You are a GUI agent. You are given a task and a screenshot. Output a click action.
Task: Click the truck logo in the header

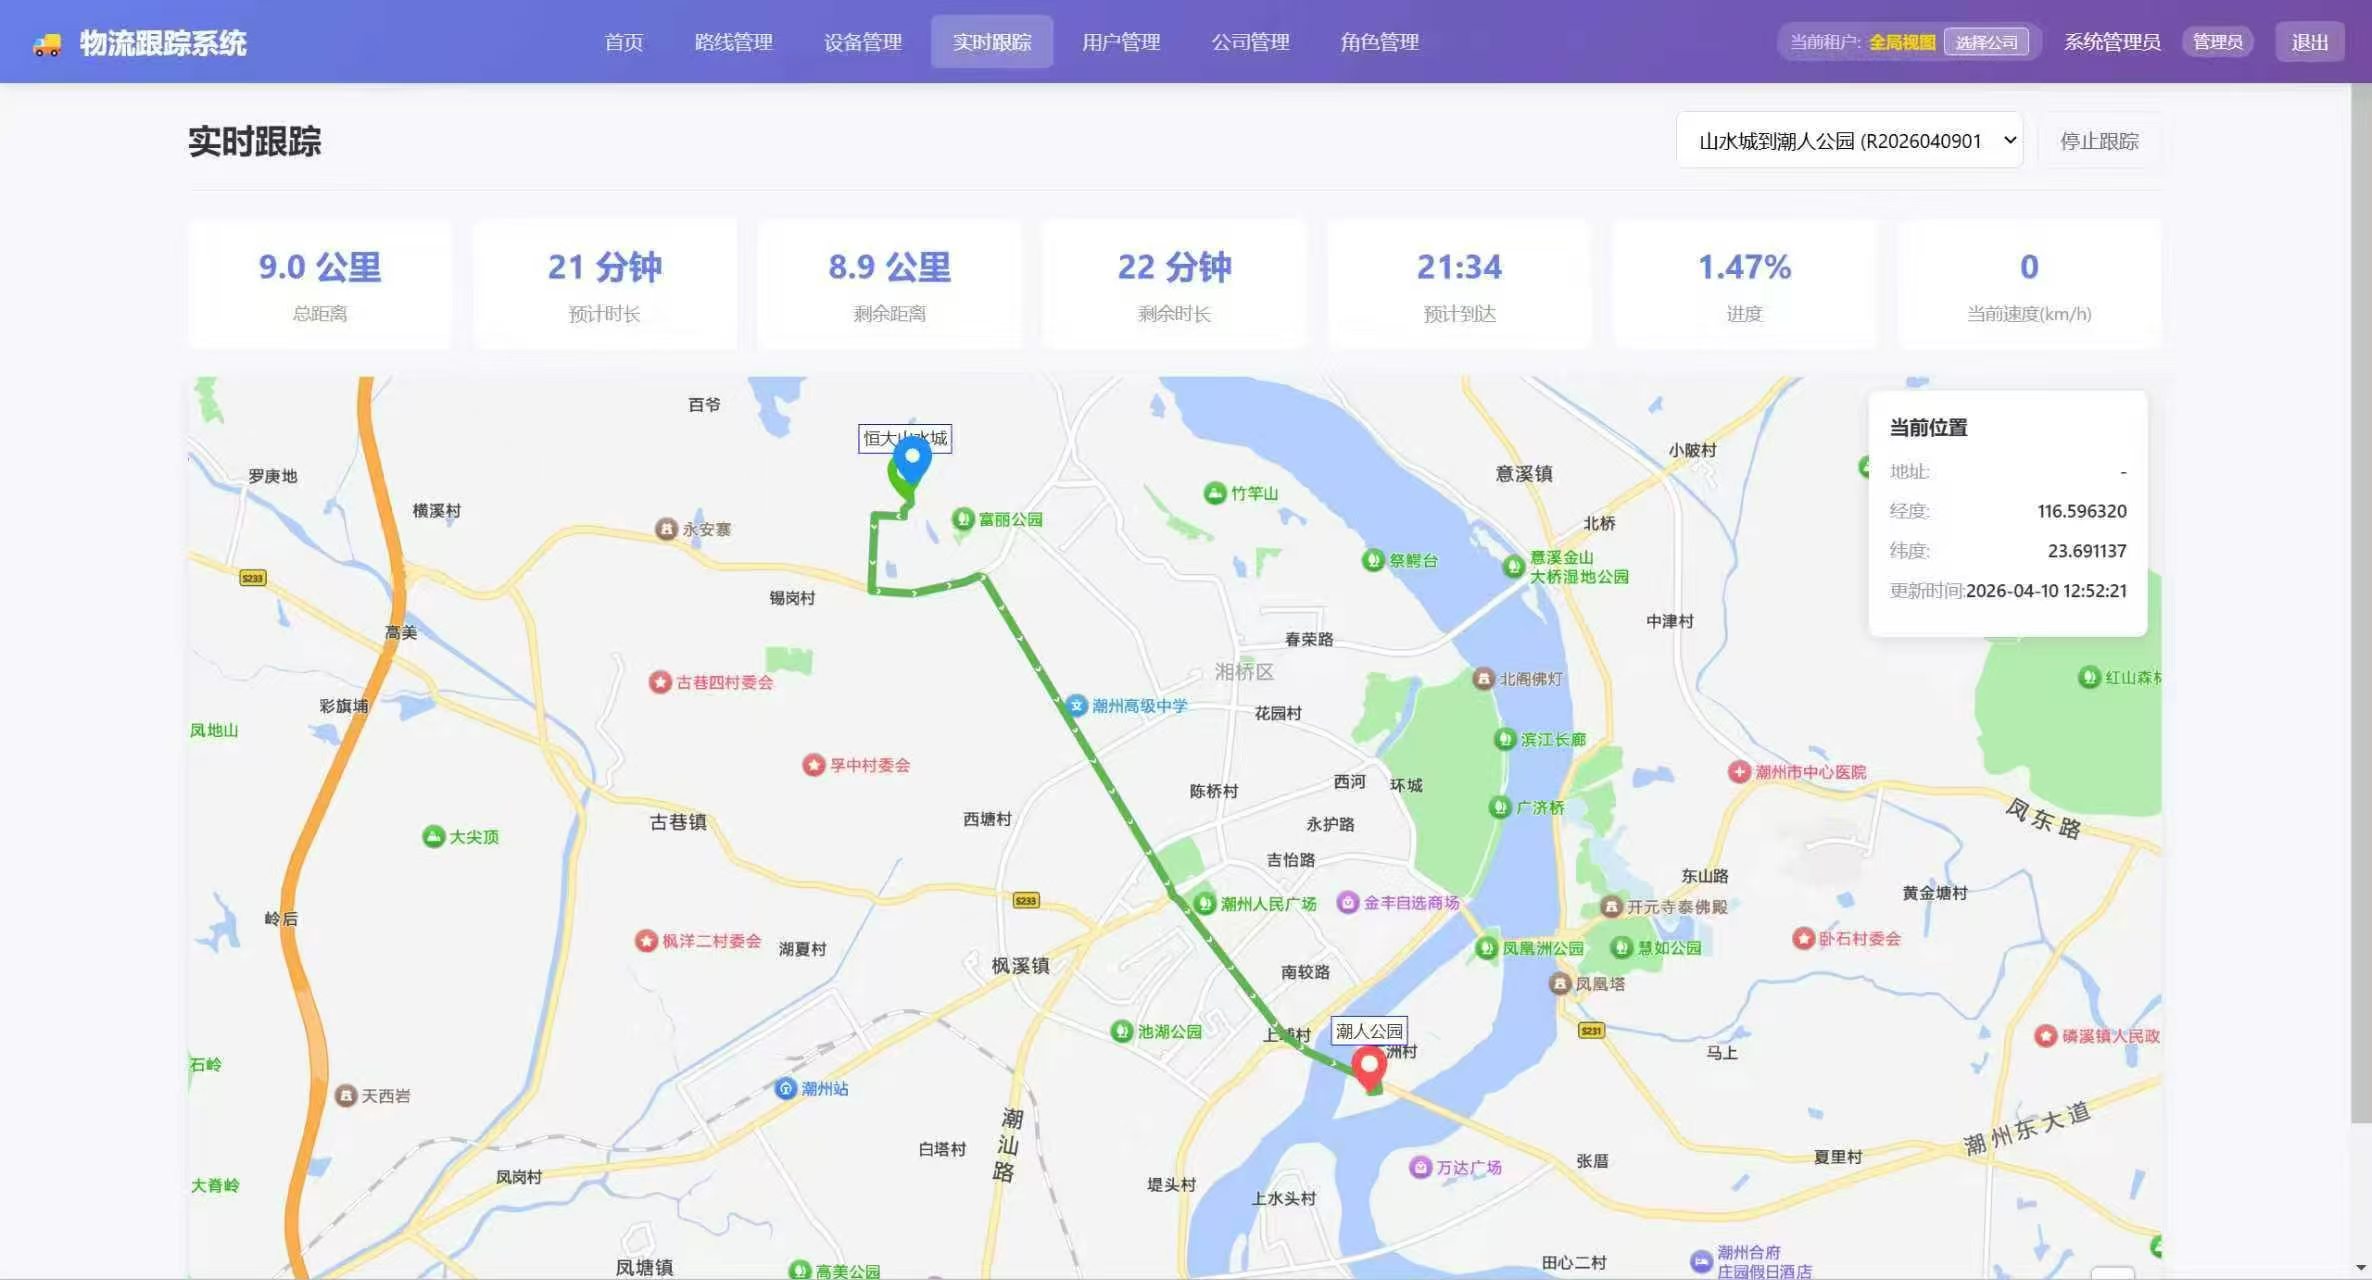point(45,42)
